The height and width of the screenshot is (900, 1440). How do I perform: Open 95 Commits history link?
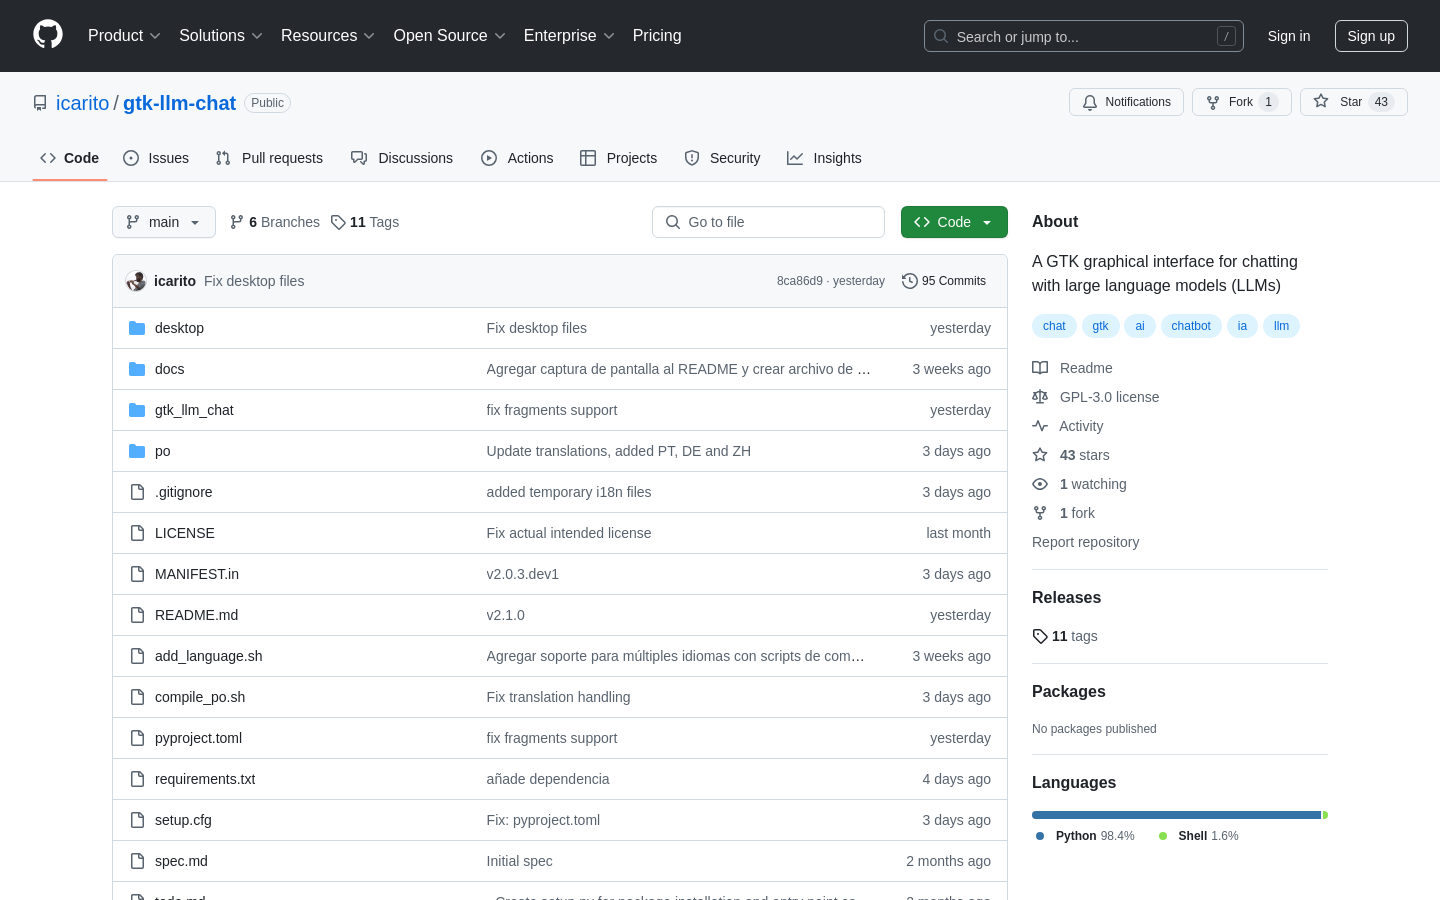(x=944, y=281)
